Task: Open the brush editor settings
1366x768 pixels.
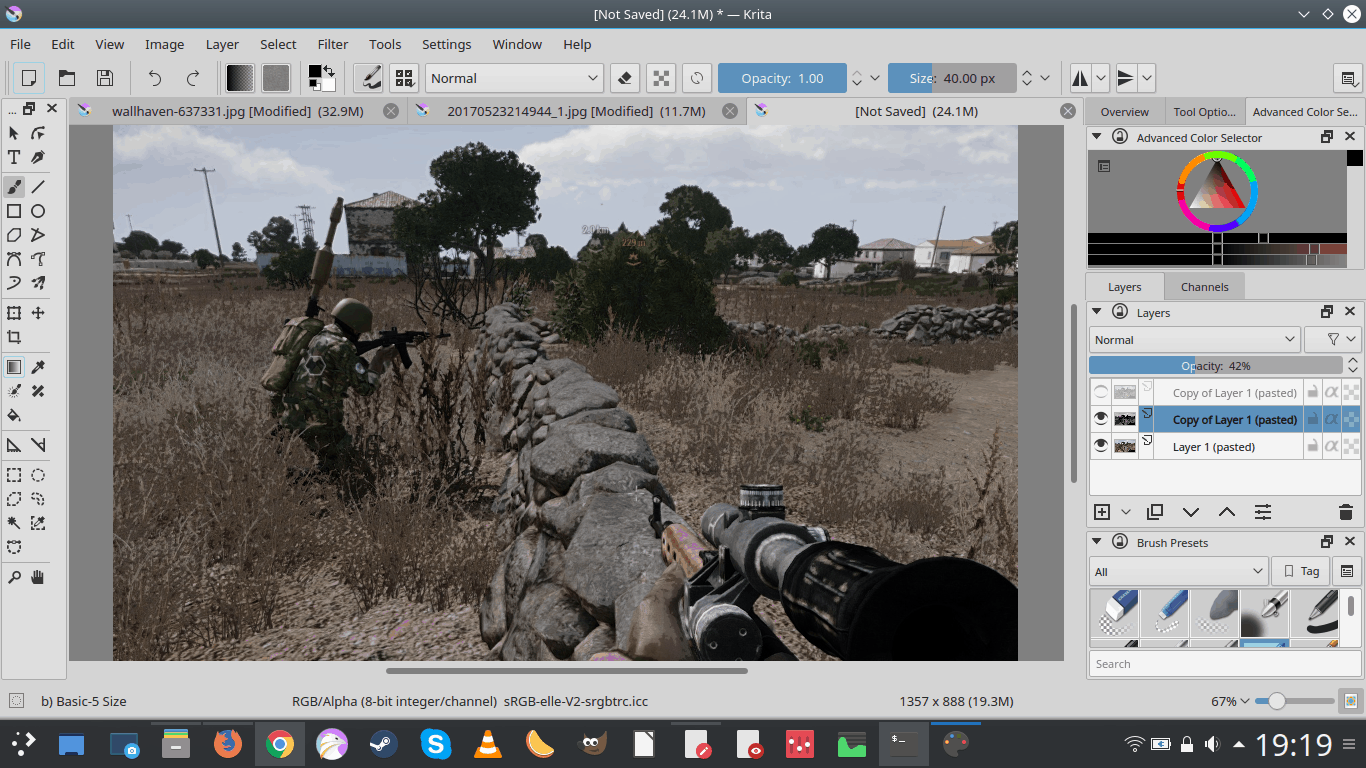Action: [x=368, y=78]
